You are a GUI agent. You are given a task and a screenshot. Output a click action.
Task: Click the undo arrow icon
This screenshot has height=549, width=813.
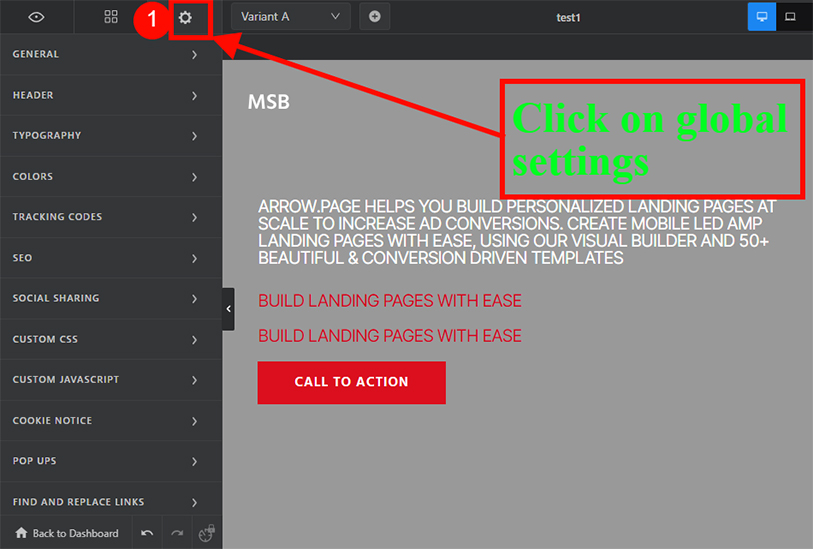point(147,533)
